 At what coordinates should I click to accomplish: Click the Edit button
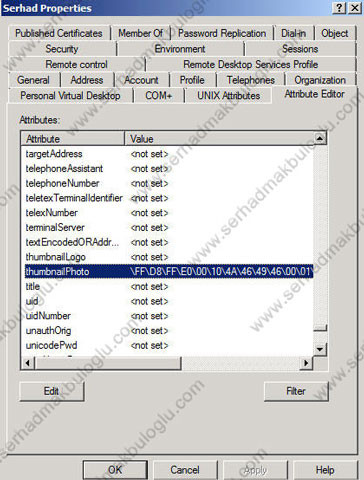coord(52,391)
